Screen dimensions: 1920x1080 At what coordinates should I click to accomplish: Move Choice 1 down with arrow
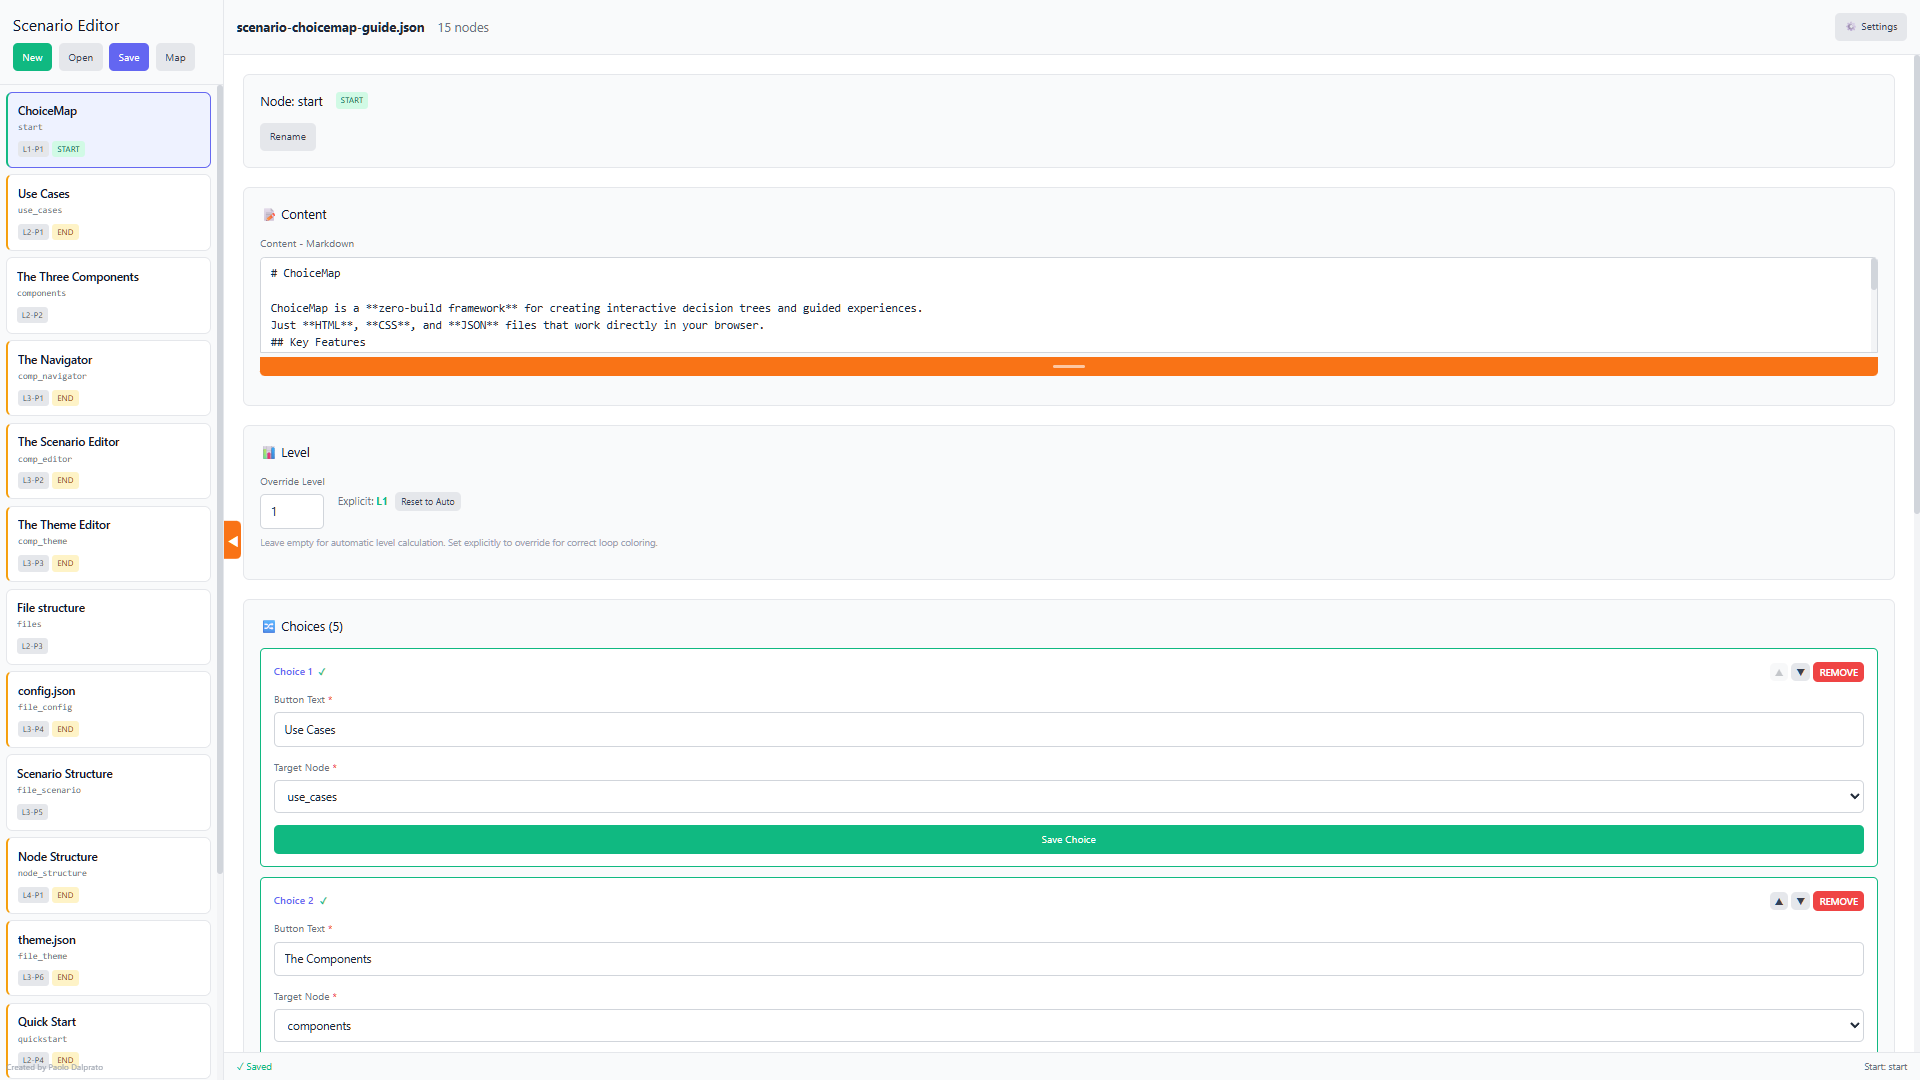pyautogui.click(x=1800, y=673)
